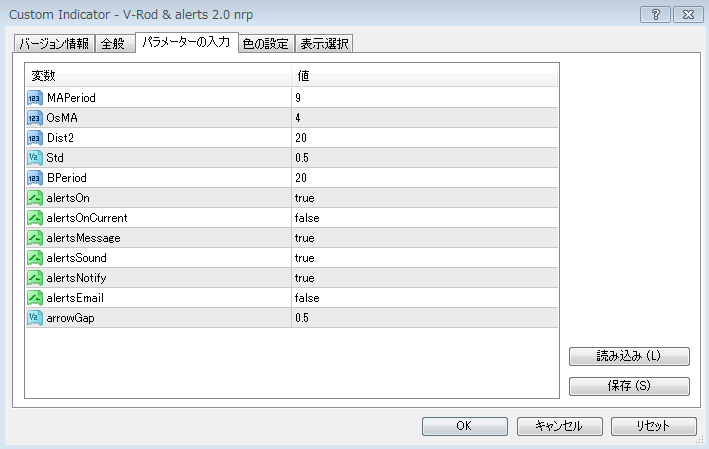Open the バージョン情報 tab

click(x=54, y=44)
